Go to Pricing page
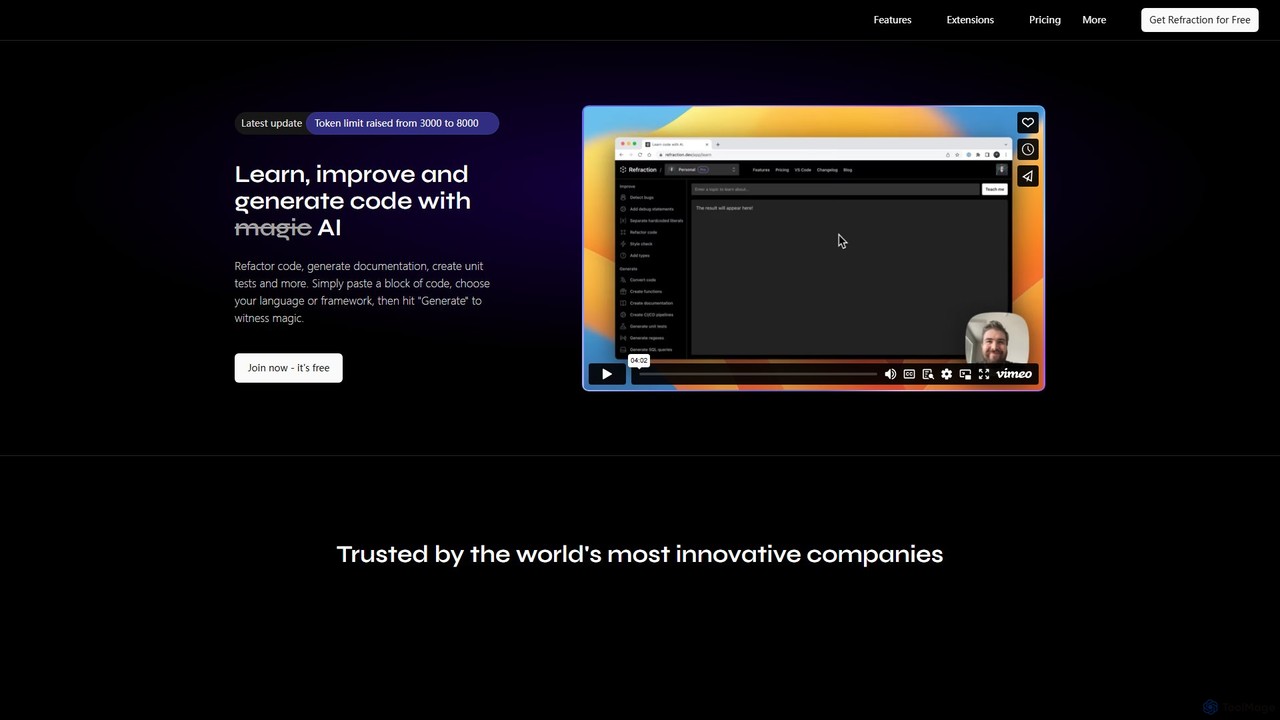Viewport: 1280px width, 720px height. (1045, 20)
